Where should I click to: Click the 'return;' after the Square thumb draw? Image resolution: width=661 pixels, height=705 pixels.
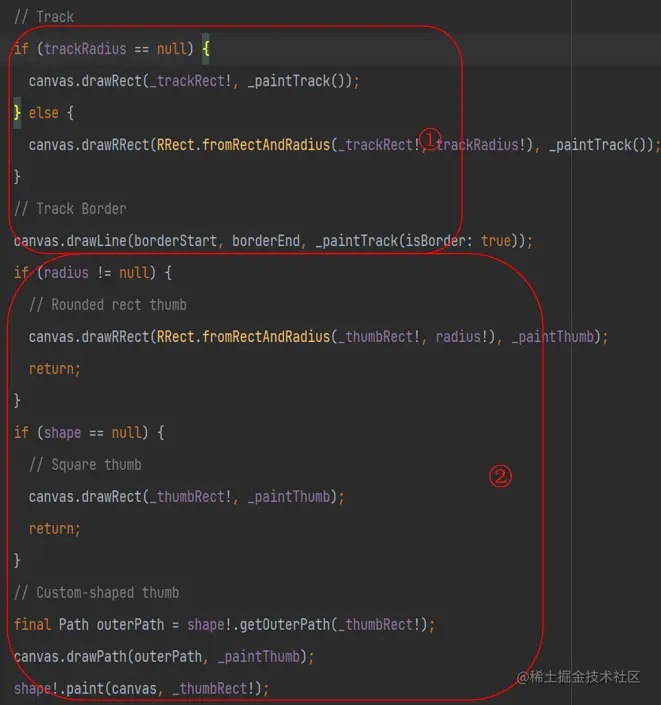(55, 529)
